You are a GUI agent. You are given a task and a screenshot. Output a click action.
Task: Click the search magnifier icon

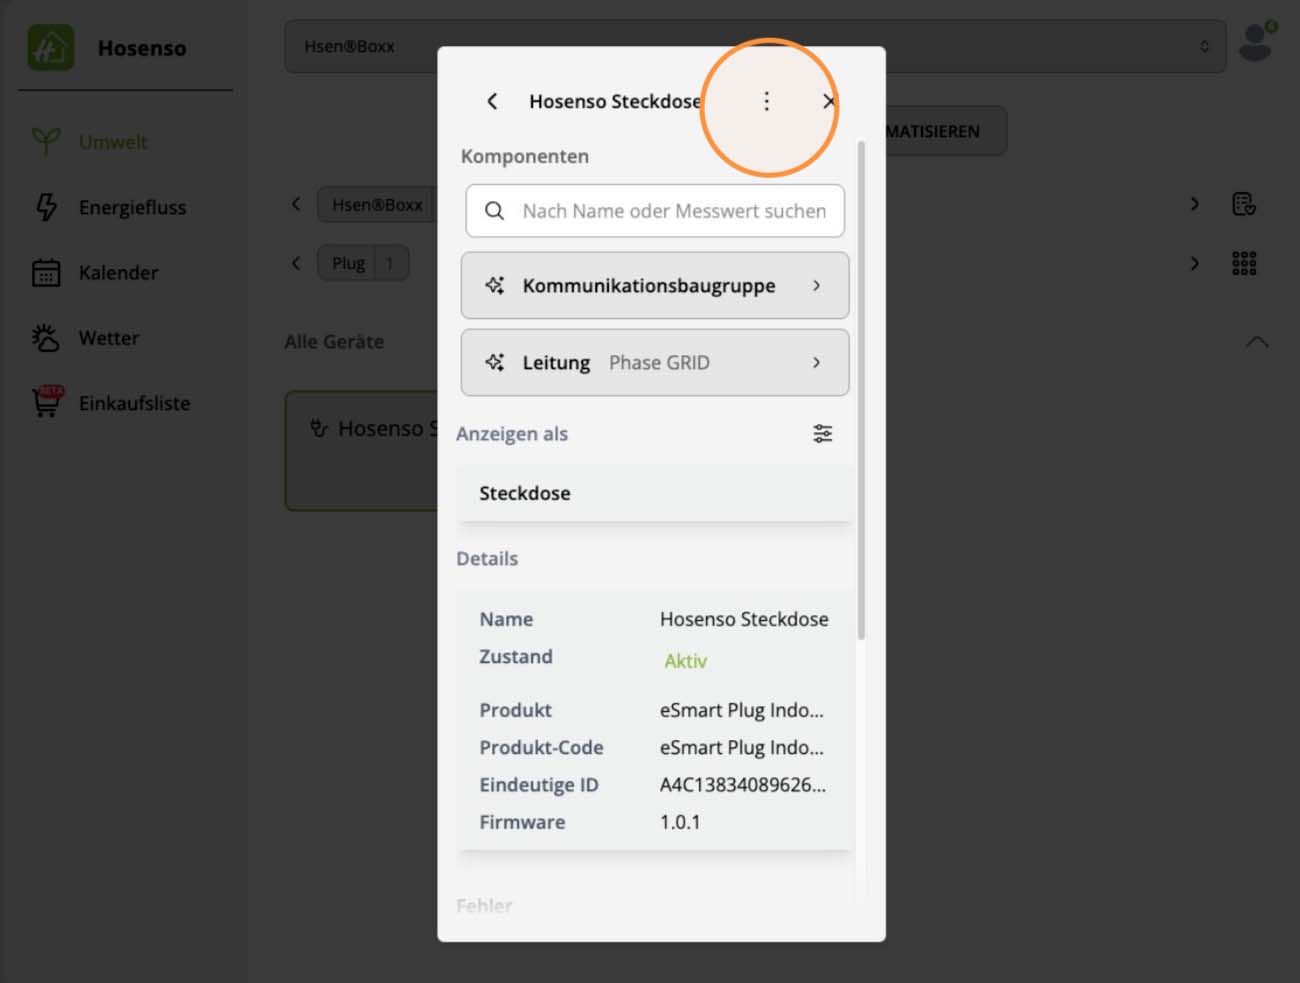pos(494,211)
